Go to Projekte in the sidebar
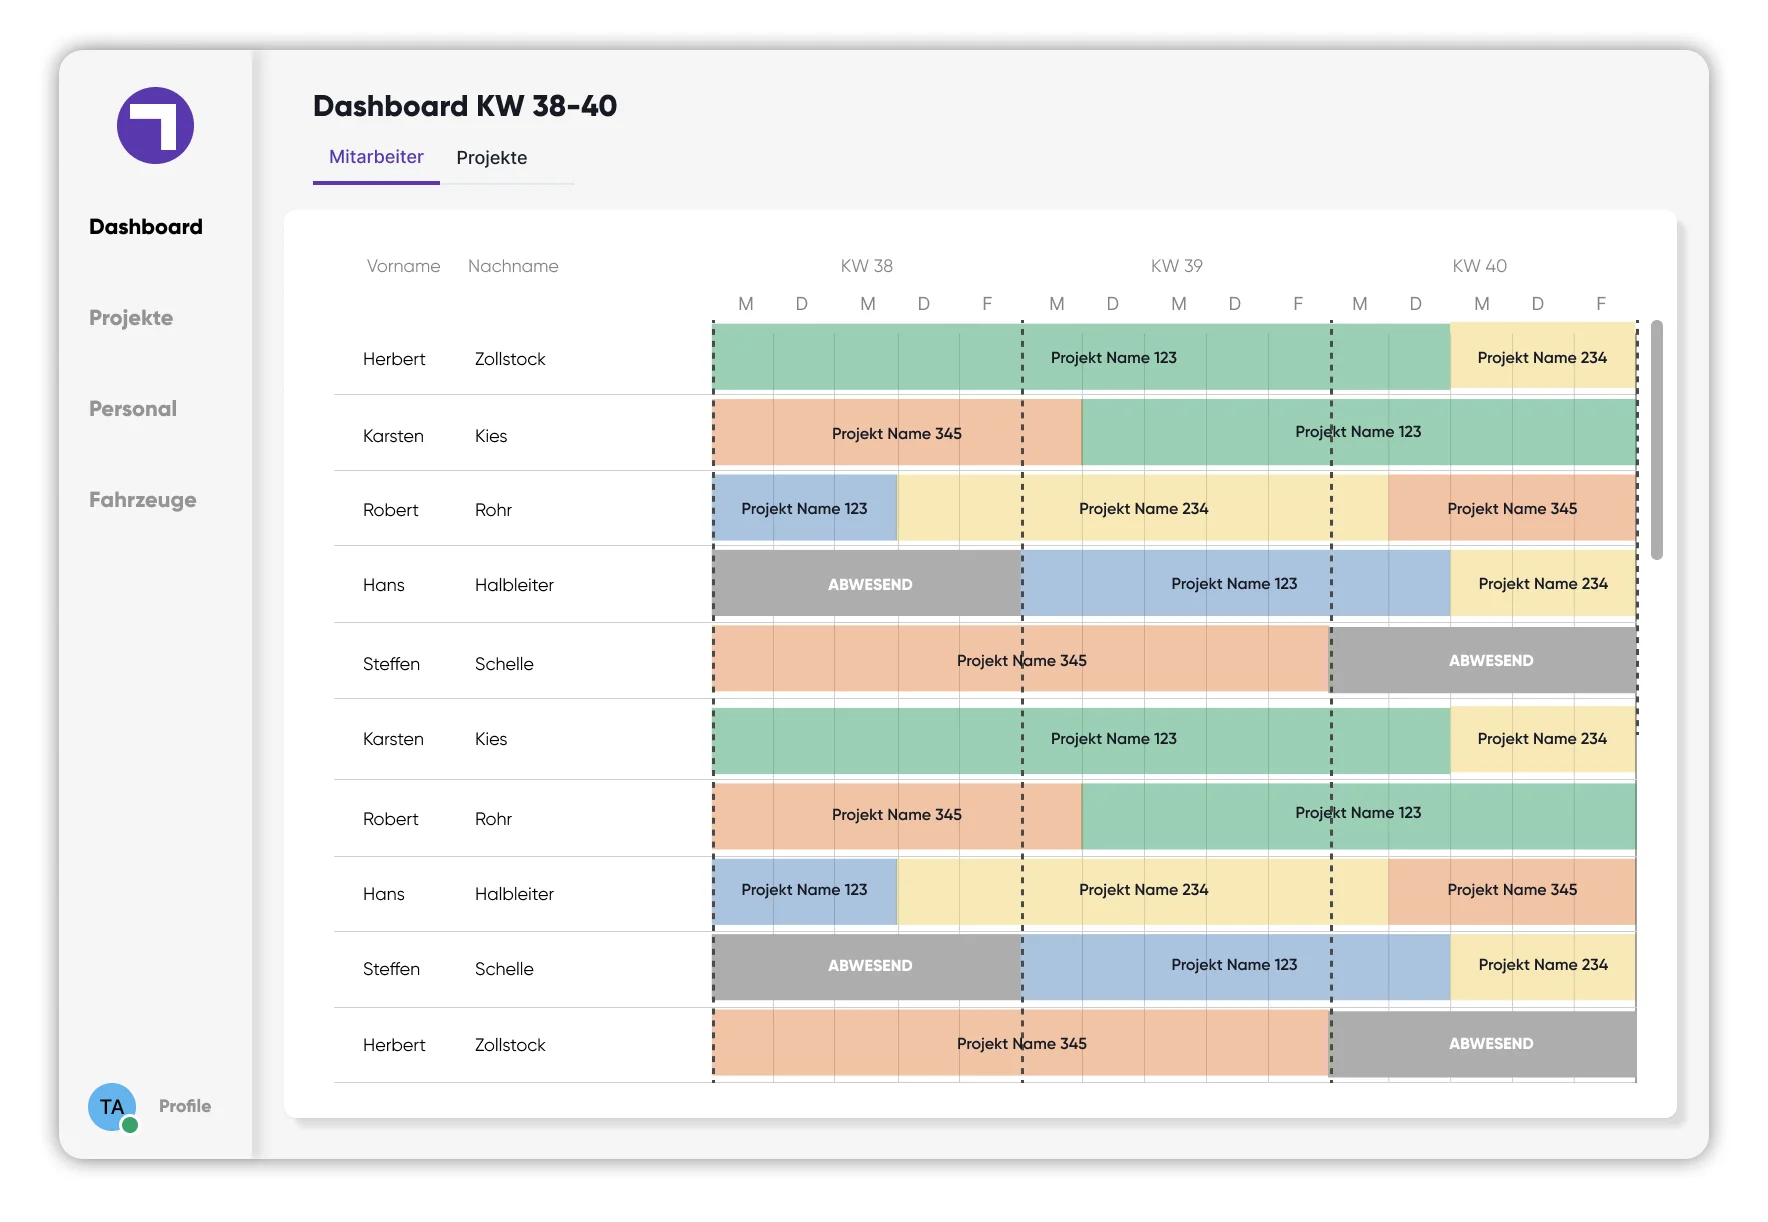Screen dimensions: 1768x1222 [x=131, y=318]
